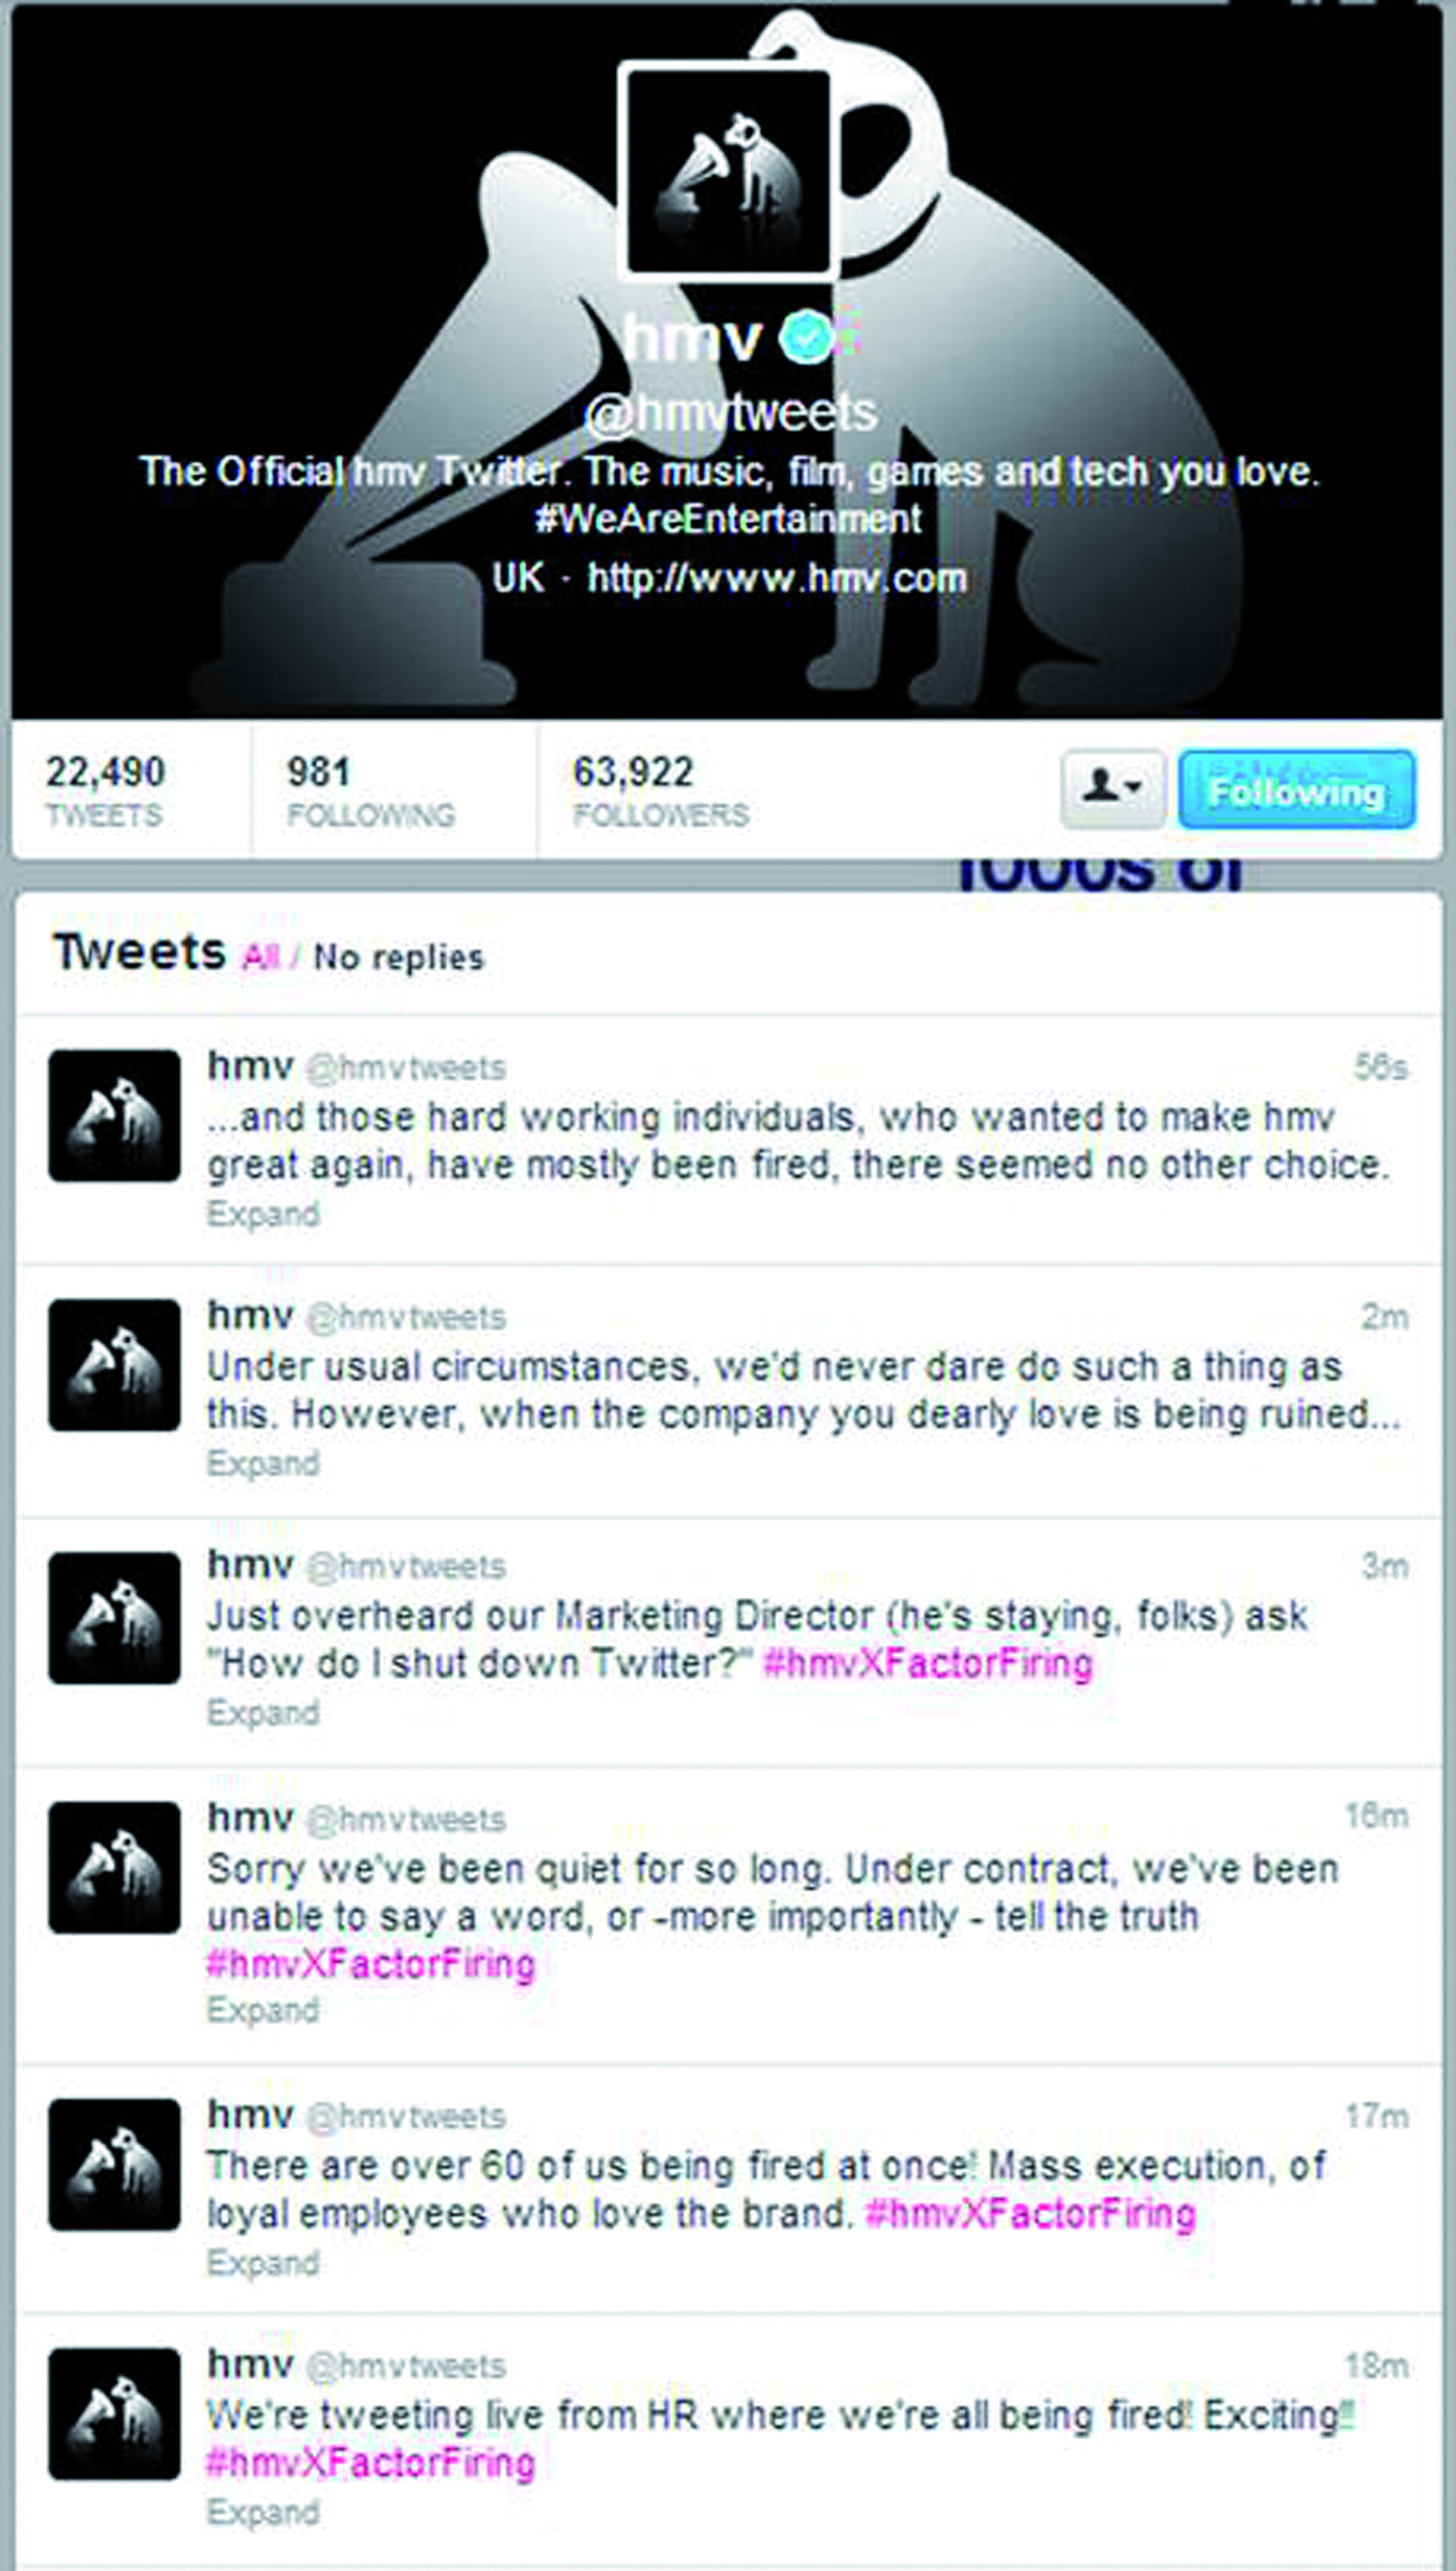Click avatar of the 'over 60 of us' tweet
Screen dimensions: 1456x2571
point(114,2164)
